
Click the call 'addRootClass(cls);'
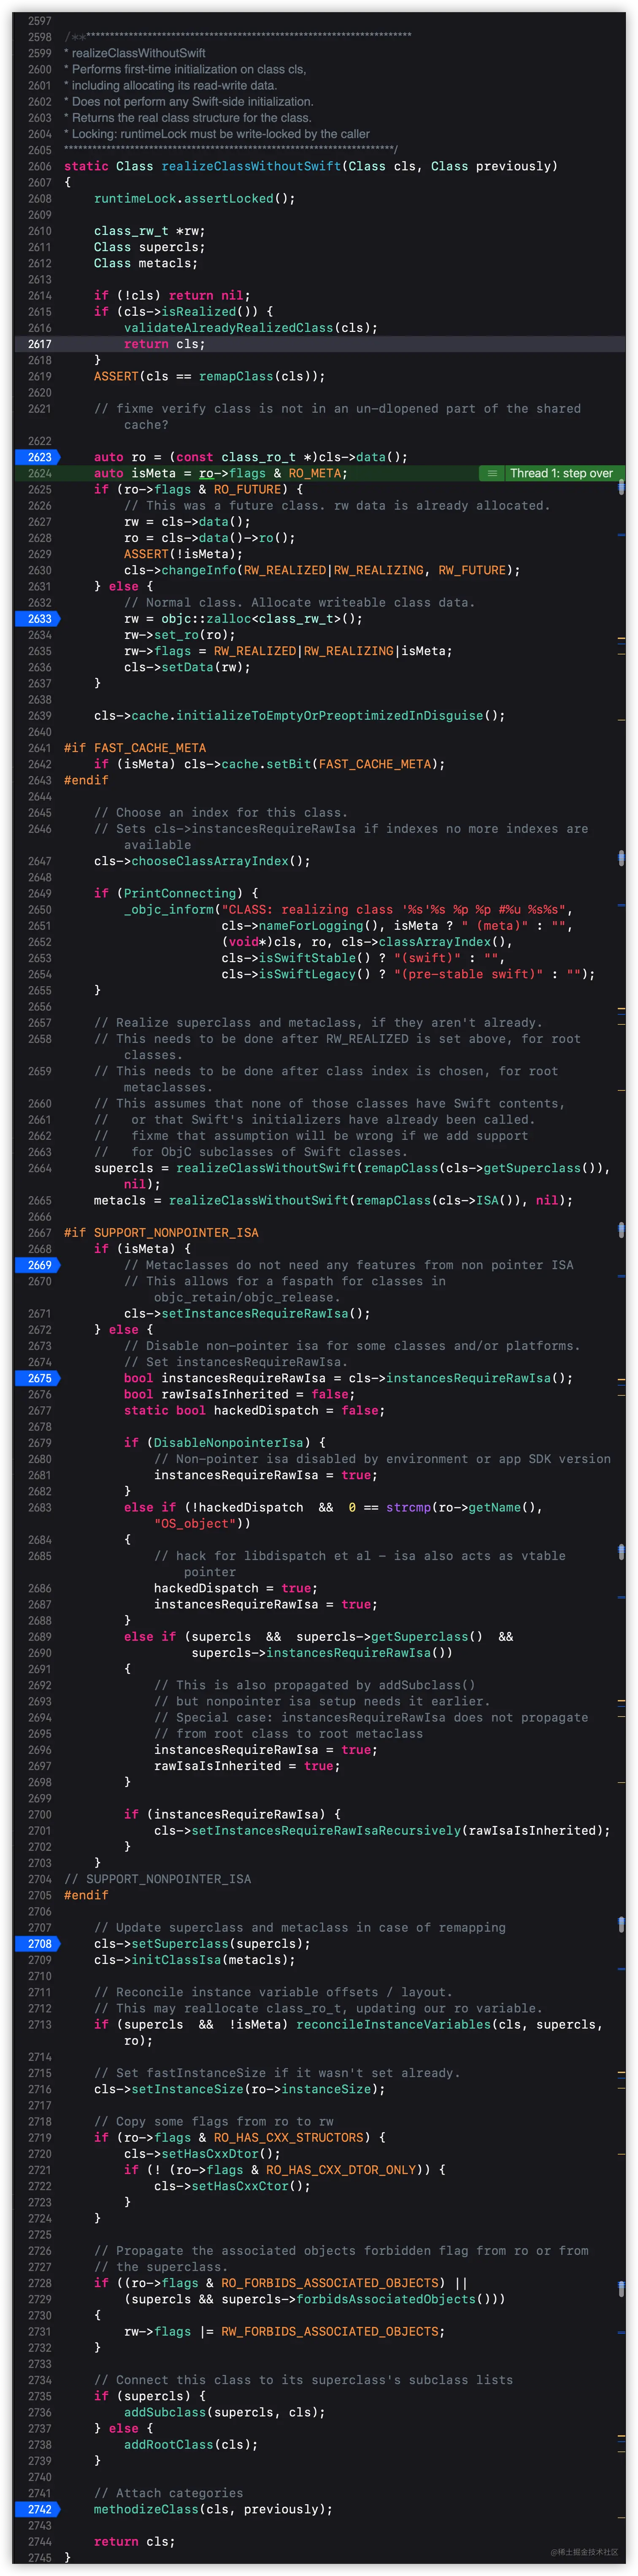point(191,2445)
